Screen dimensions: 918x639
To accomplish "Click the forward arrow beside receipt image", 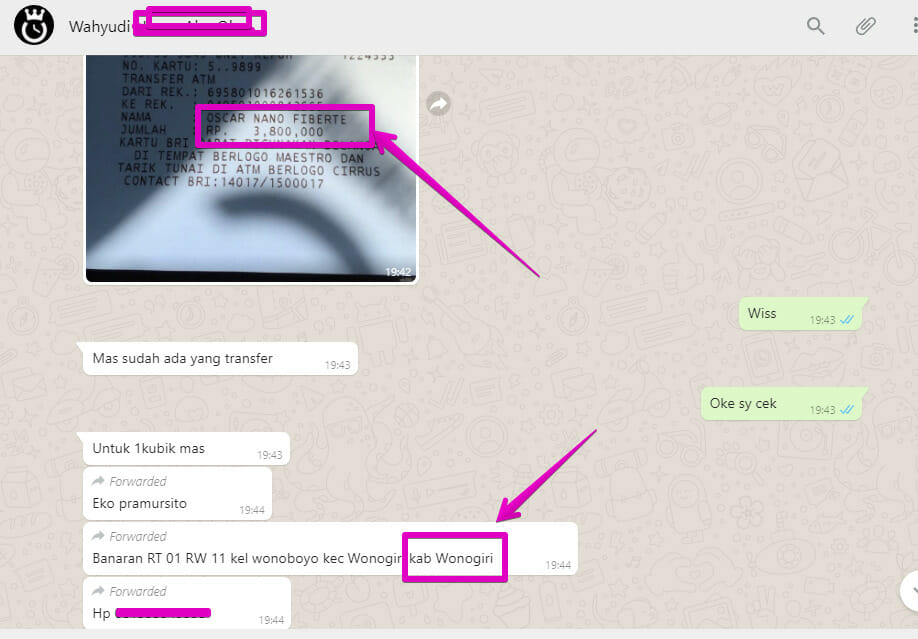I will tap(438, 103).
